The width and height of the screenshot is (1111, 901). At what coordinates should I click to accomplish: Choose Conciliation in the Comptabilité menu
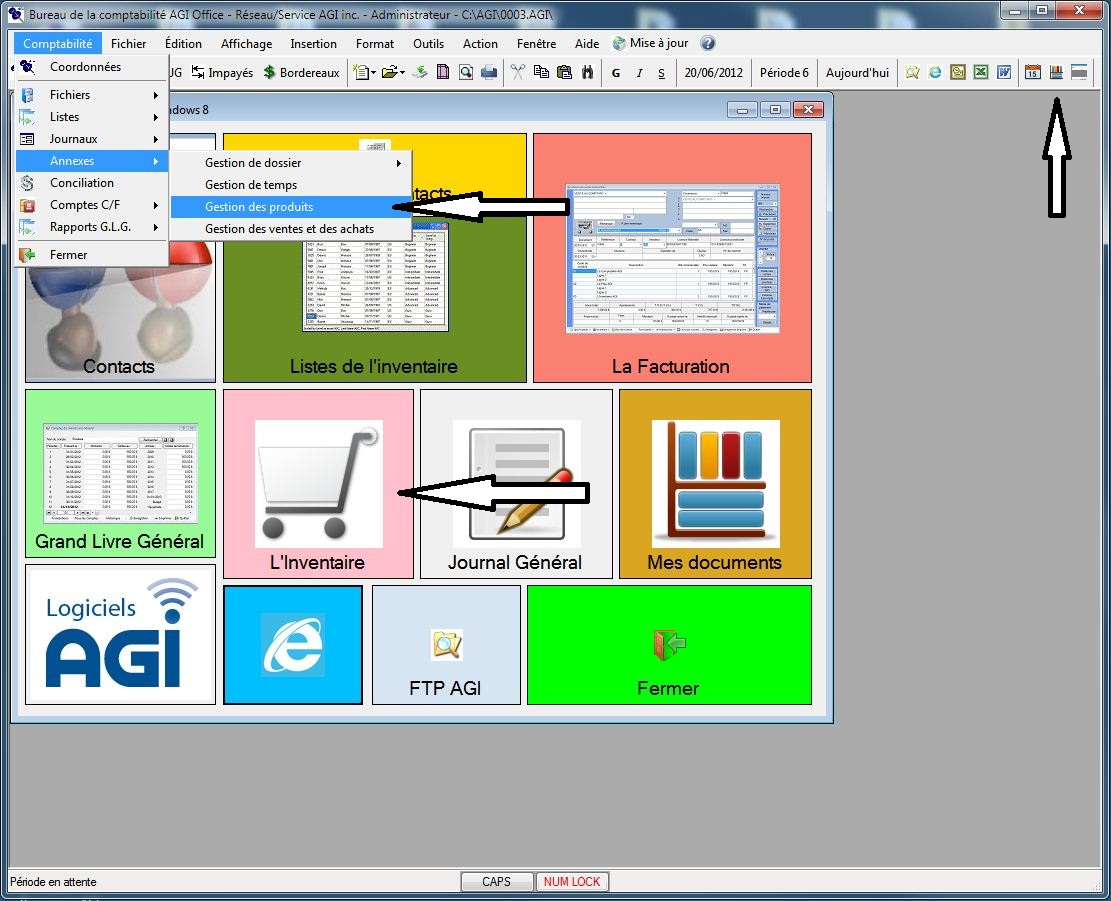pos(92,183)
